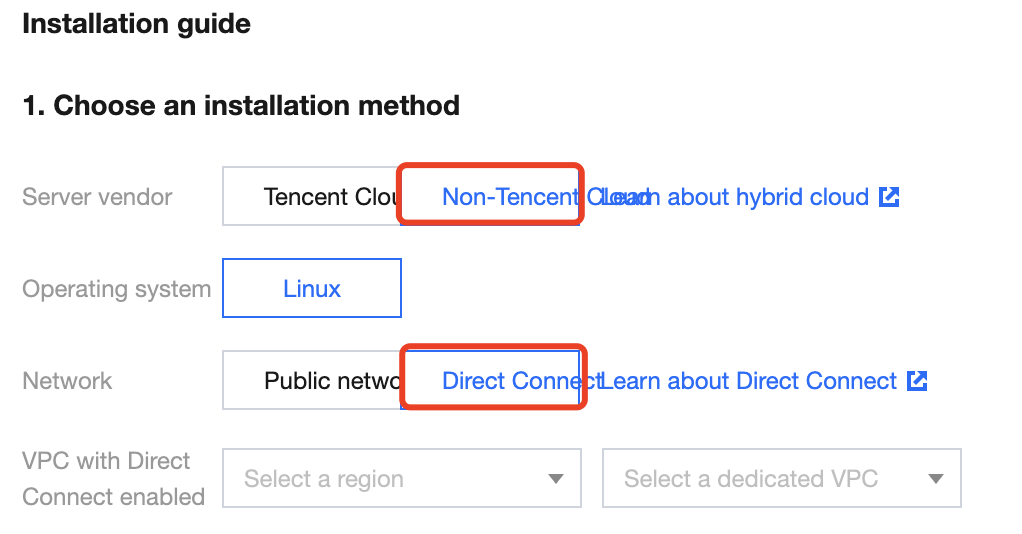Click the Operating system label

coord(116,289)
